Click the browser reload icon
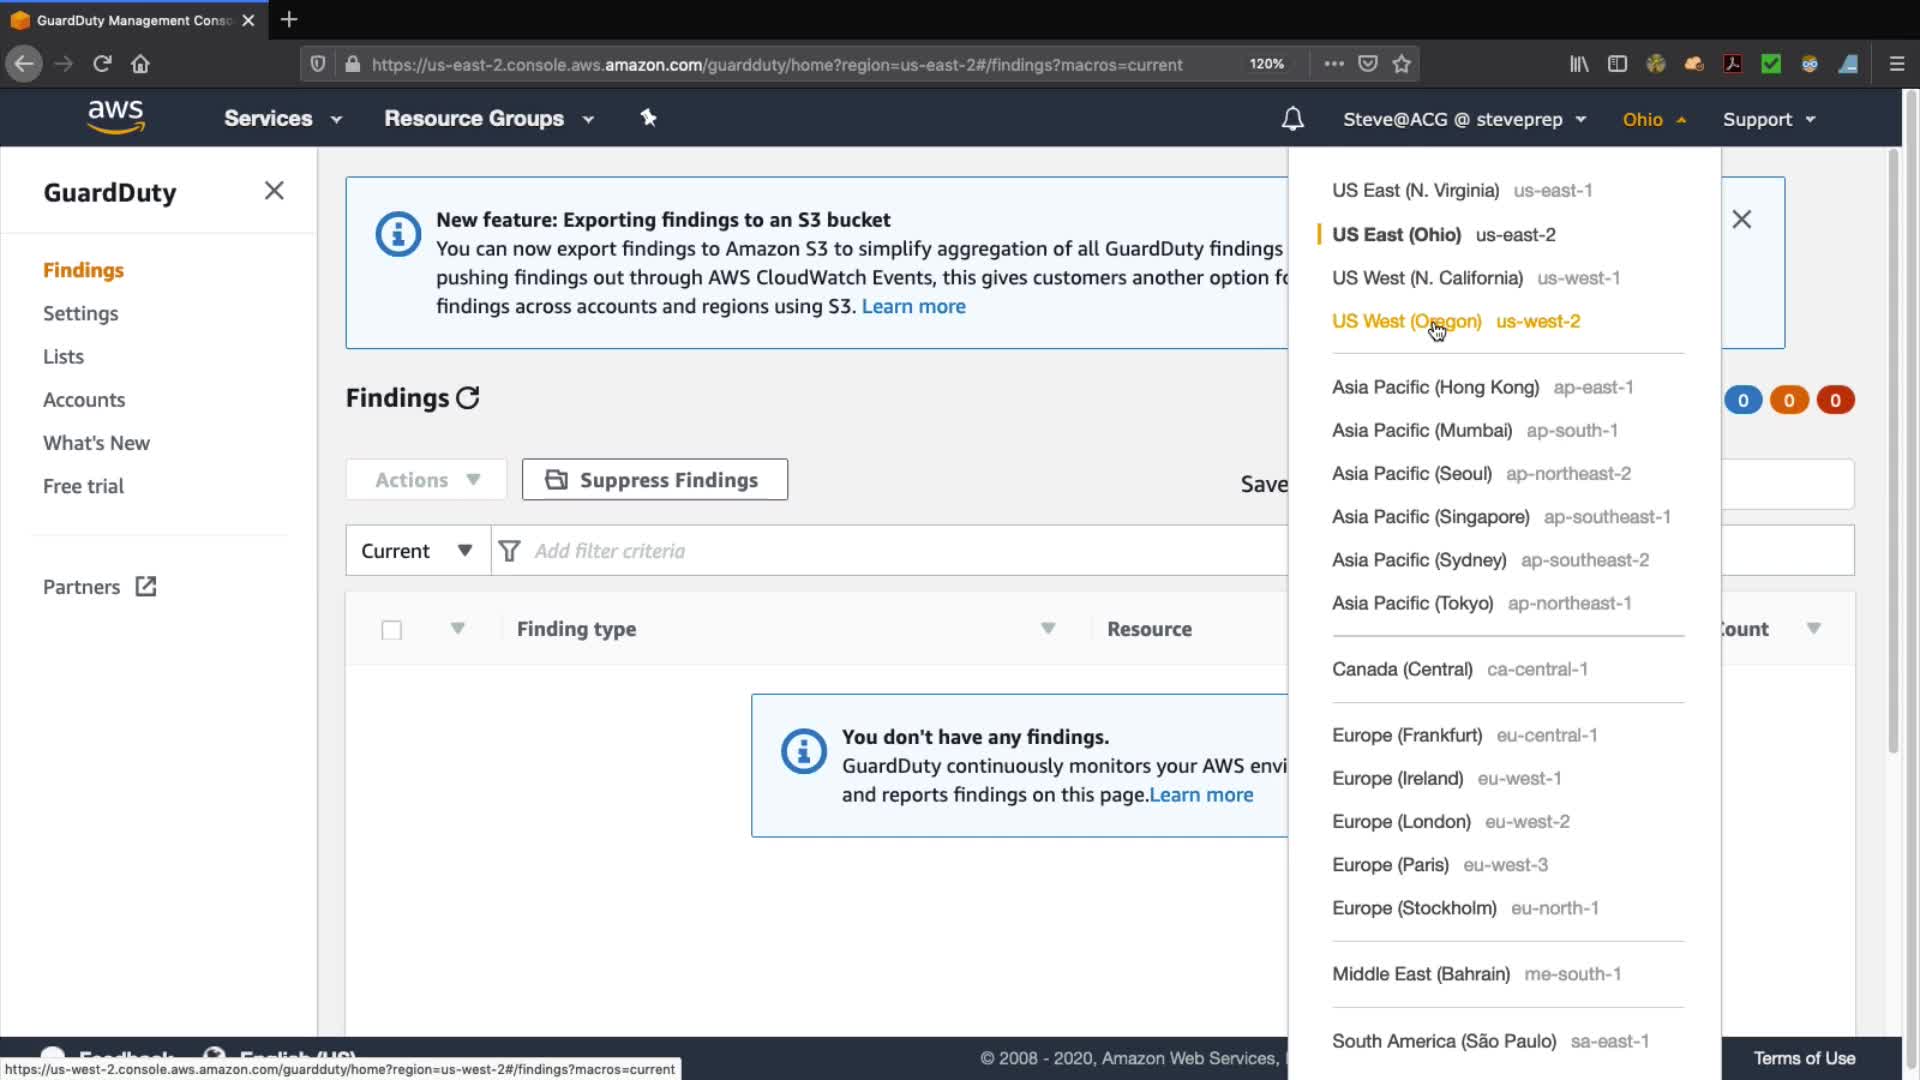Viewport: 1920px width, 1080px height. click(102, 64)
